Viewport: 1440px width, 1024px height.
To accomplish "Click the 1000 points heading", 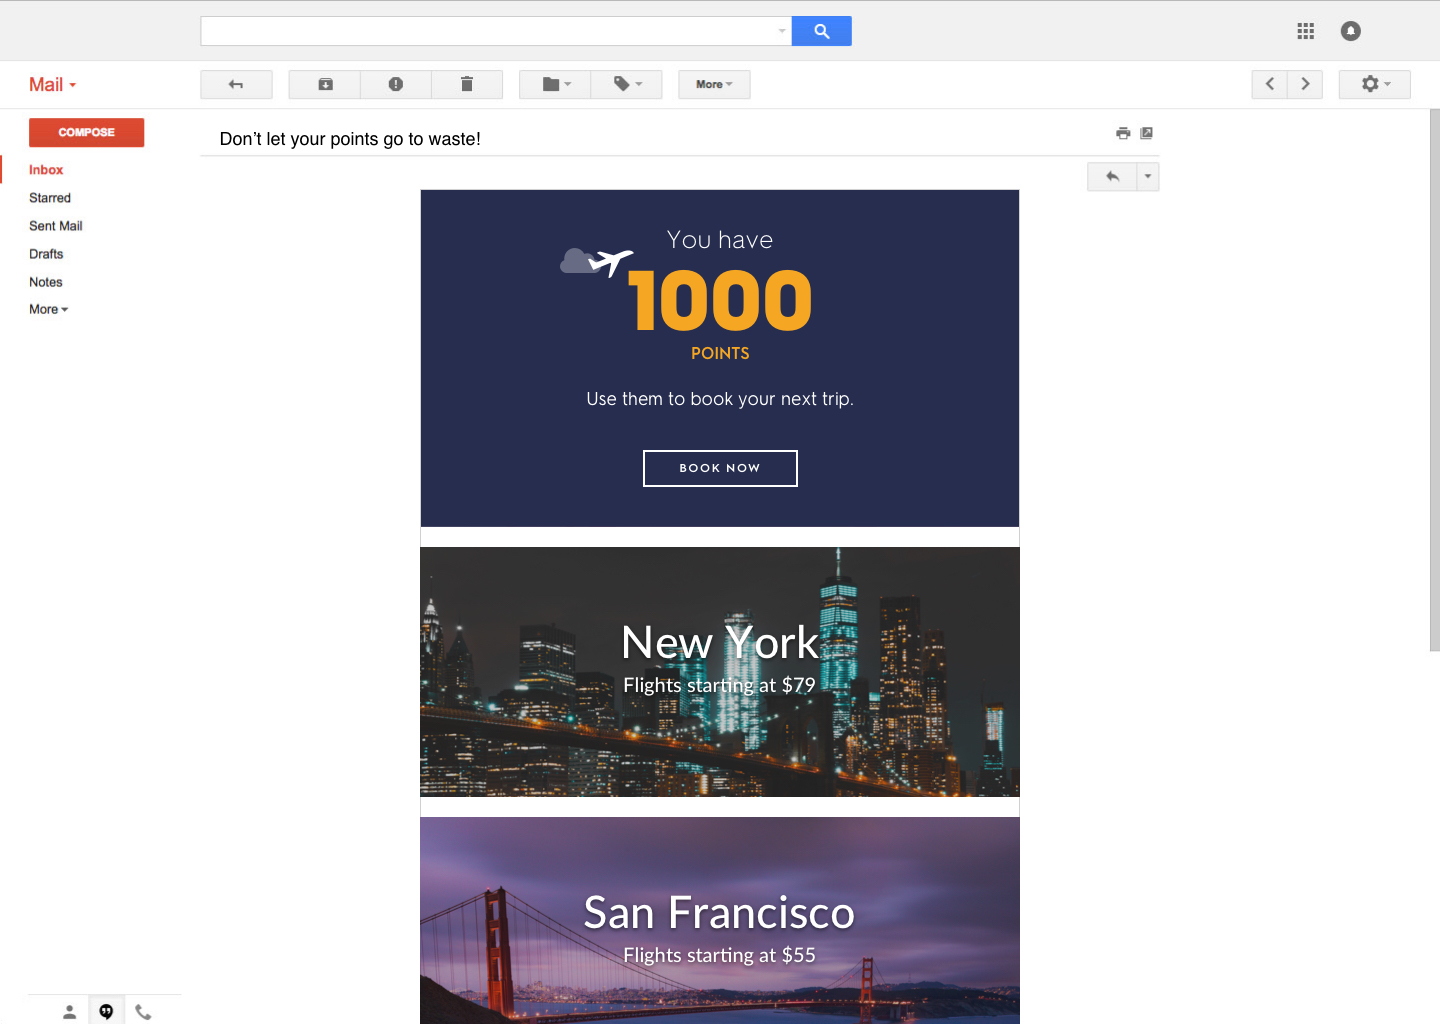I will (x=720, y=300).
